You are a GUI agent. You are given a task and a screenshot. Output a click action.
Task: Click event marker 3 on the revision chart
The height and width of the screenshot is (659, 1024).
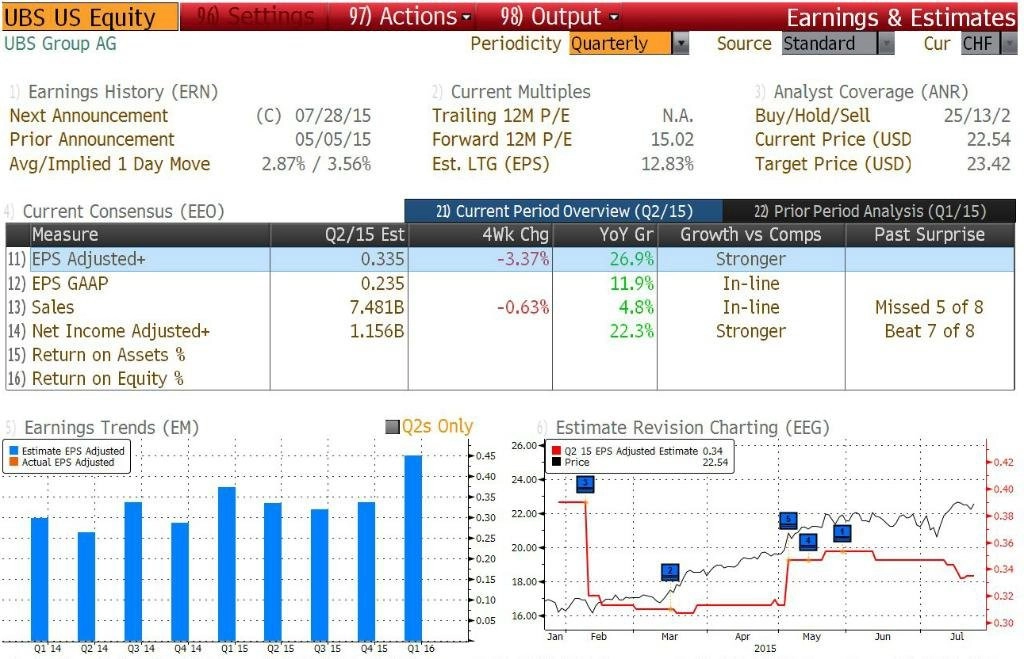[x=585, y=484]
